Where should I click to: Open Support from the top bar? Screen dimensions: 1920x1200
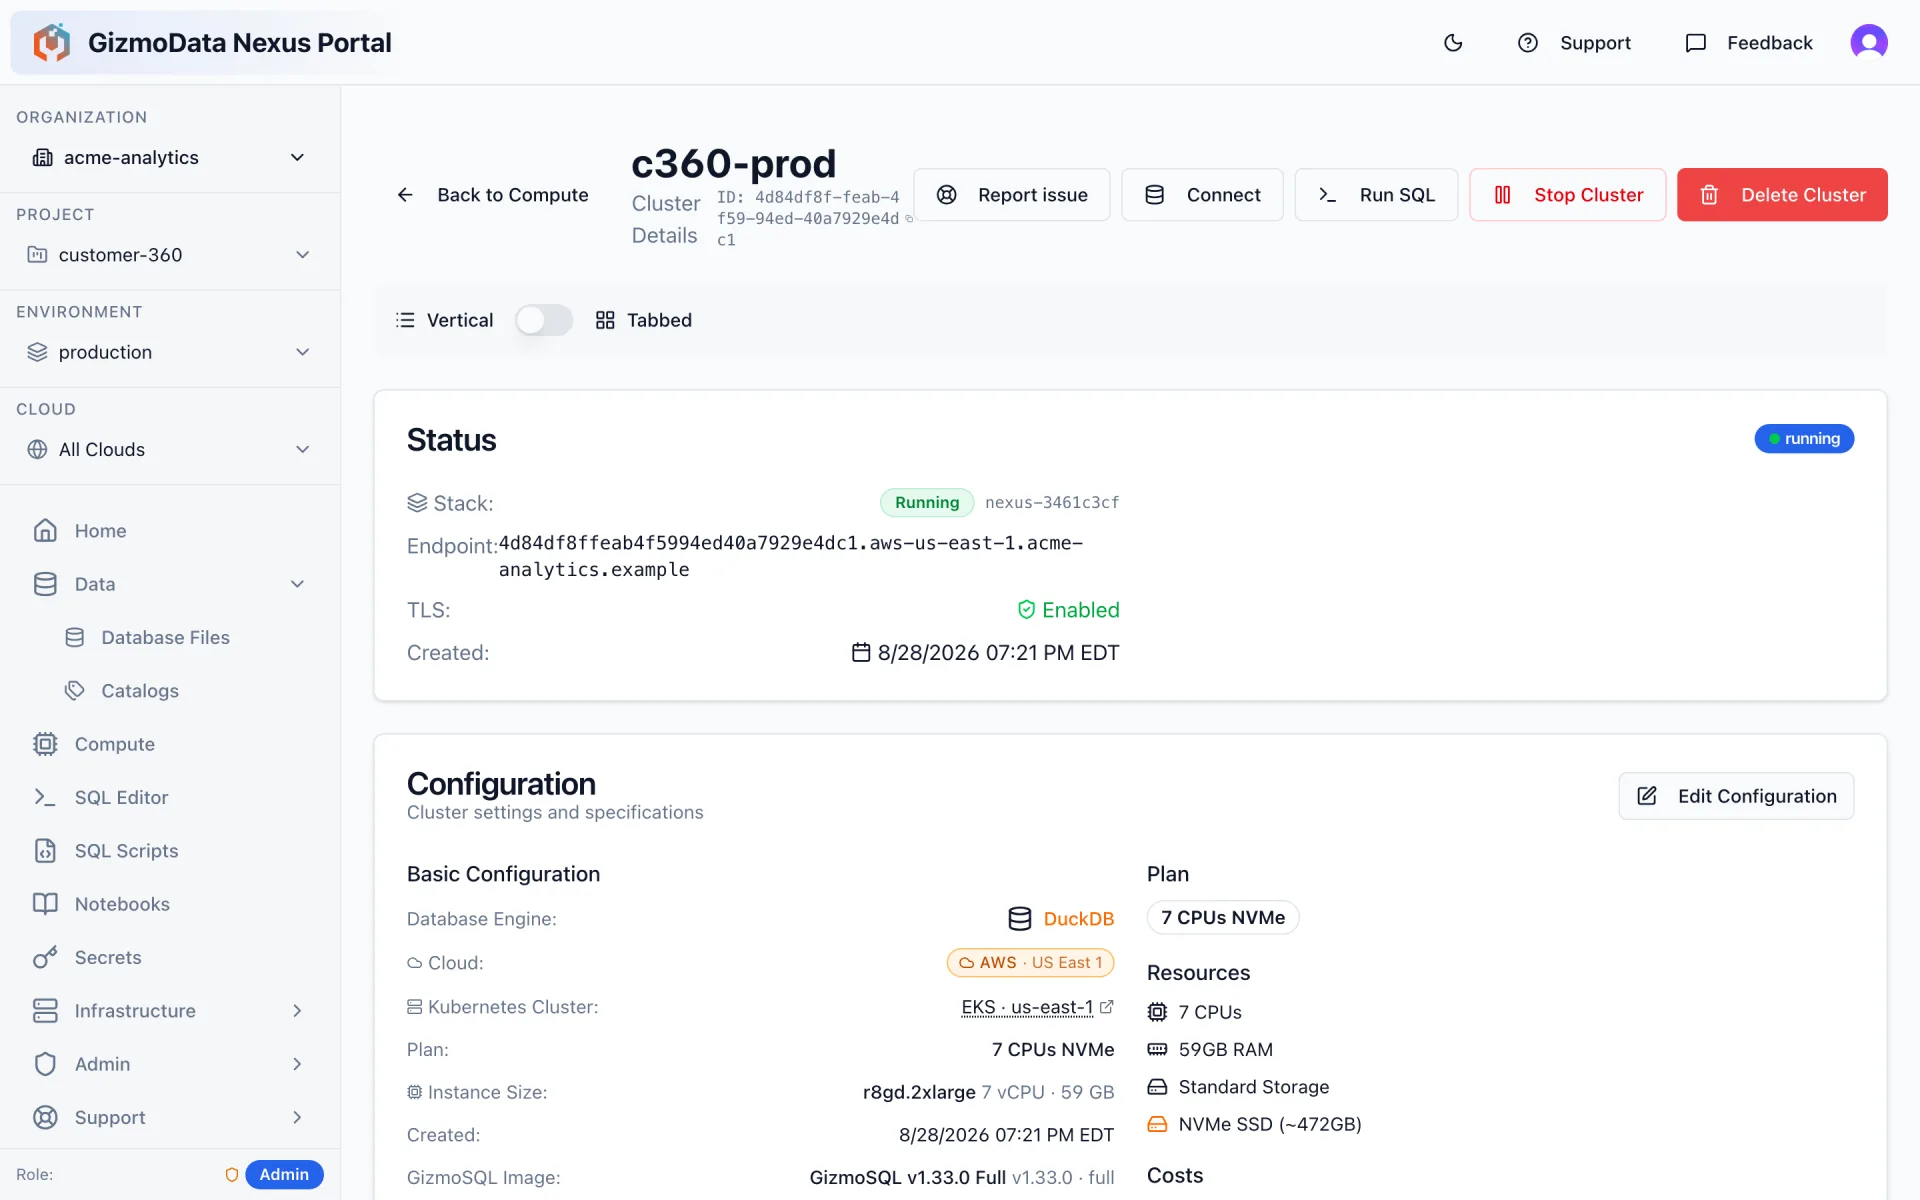1574,43
